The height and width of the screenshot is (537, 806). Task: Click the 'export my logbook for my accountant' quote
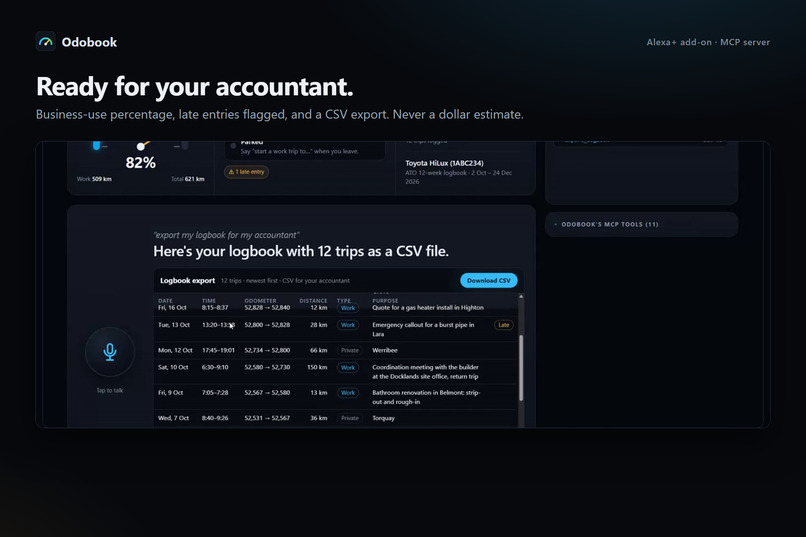click(226, 235)
